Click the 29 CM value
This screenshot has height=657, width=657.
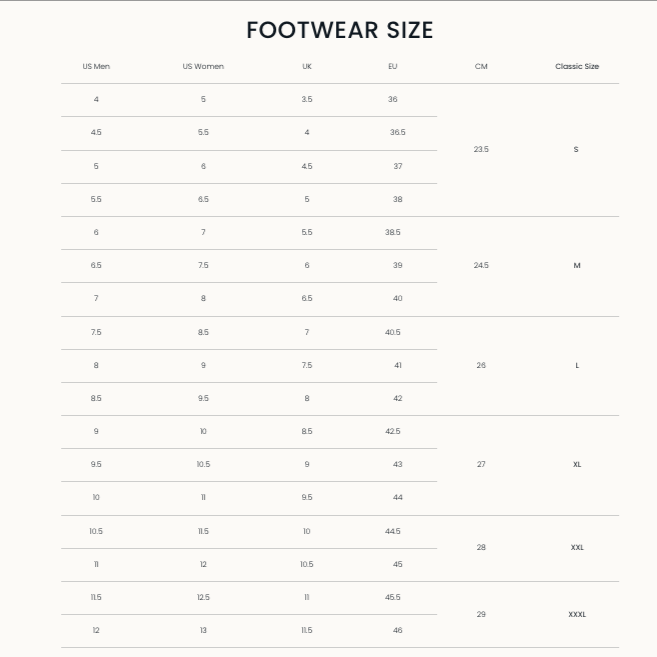click(x=481, y=613)
